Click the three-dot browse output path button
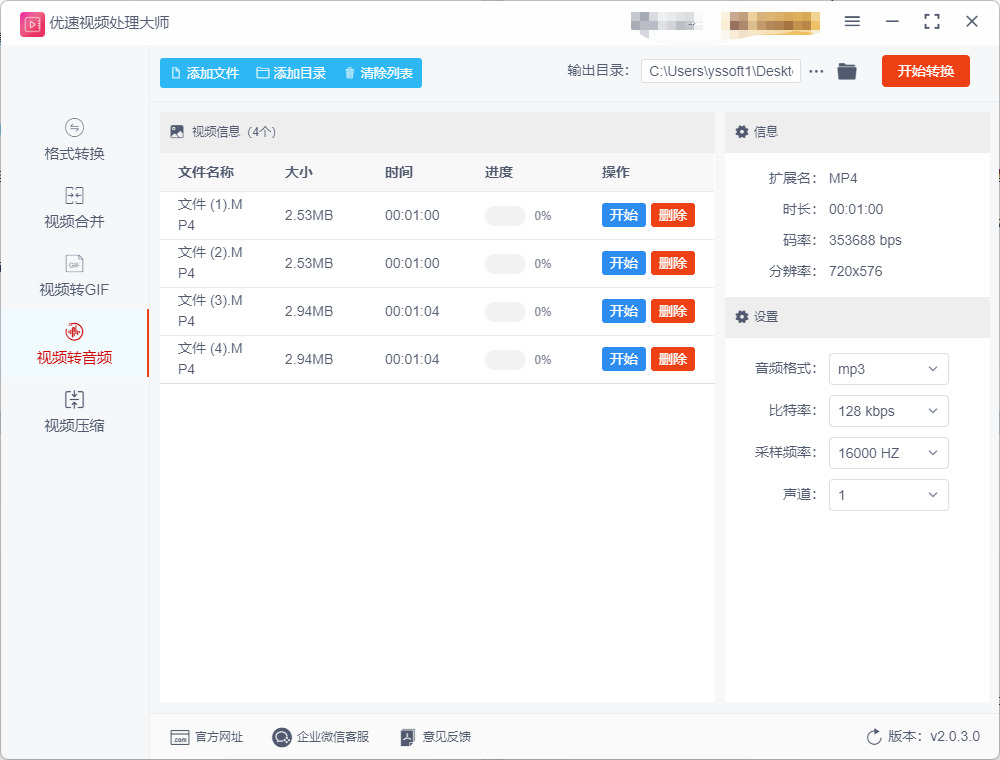Image resolution: width=1000 pixels, height=760 pixels. (x=816, y=71)
